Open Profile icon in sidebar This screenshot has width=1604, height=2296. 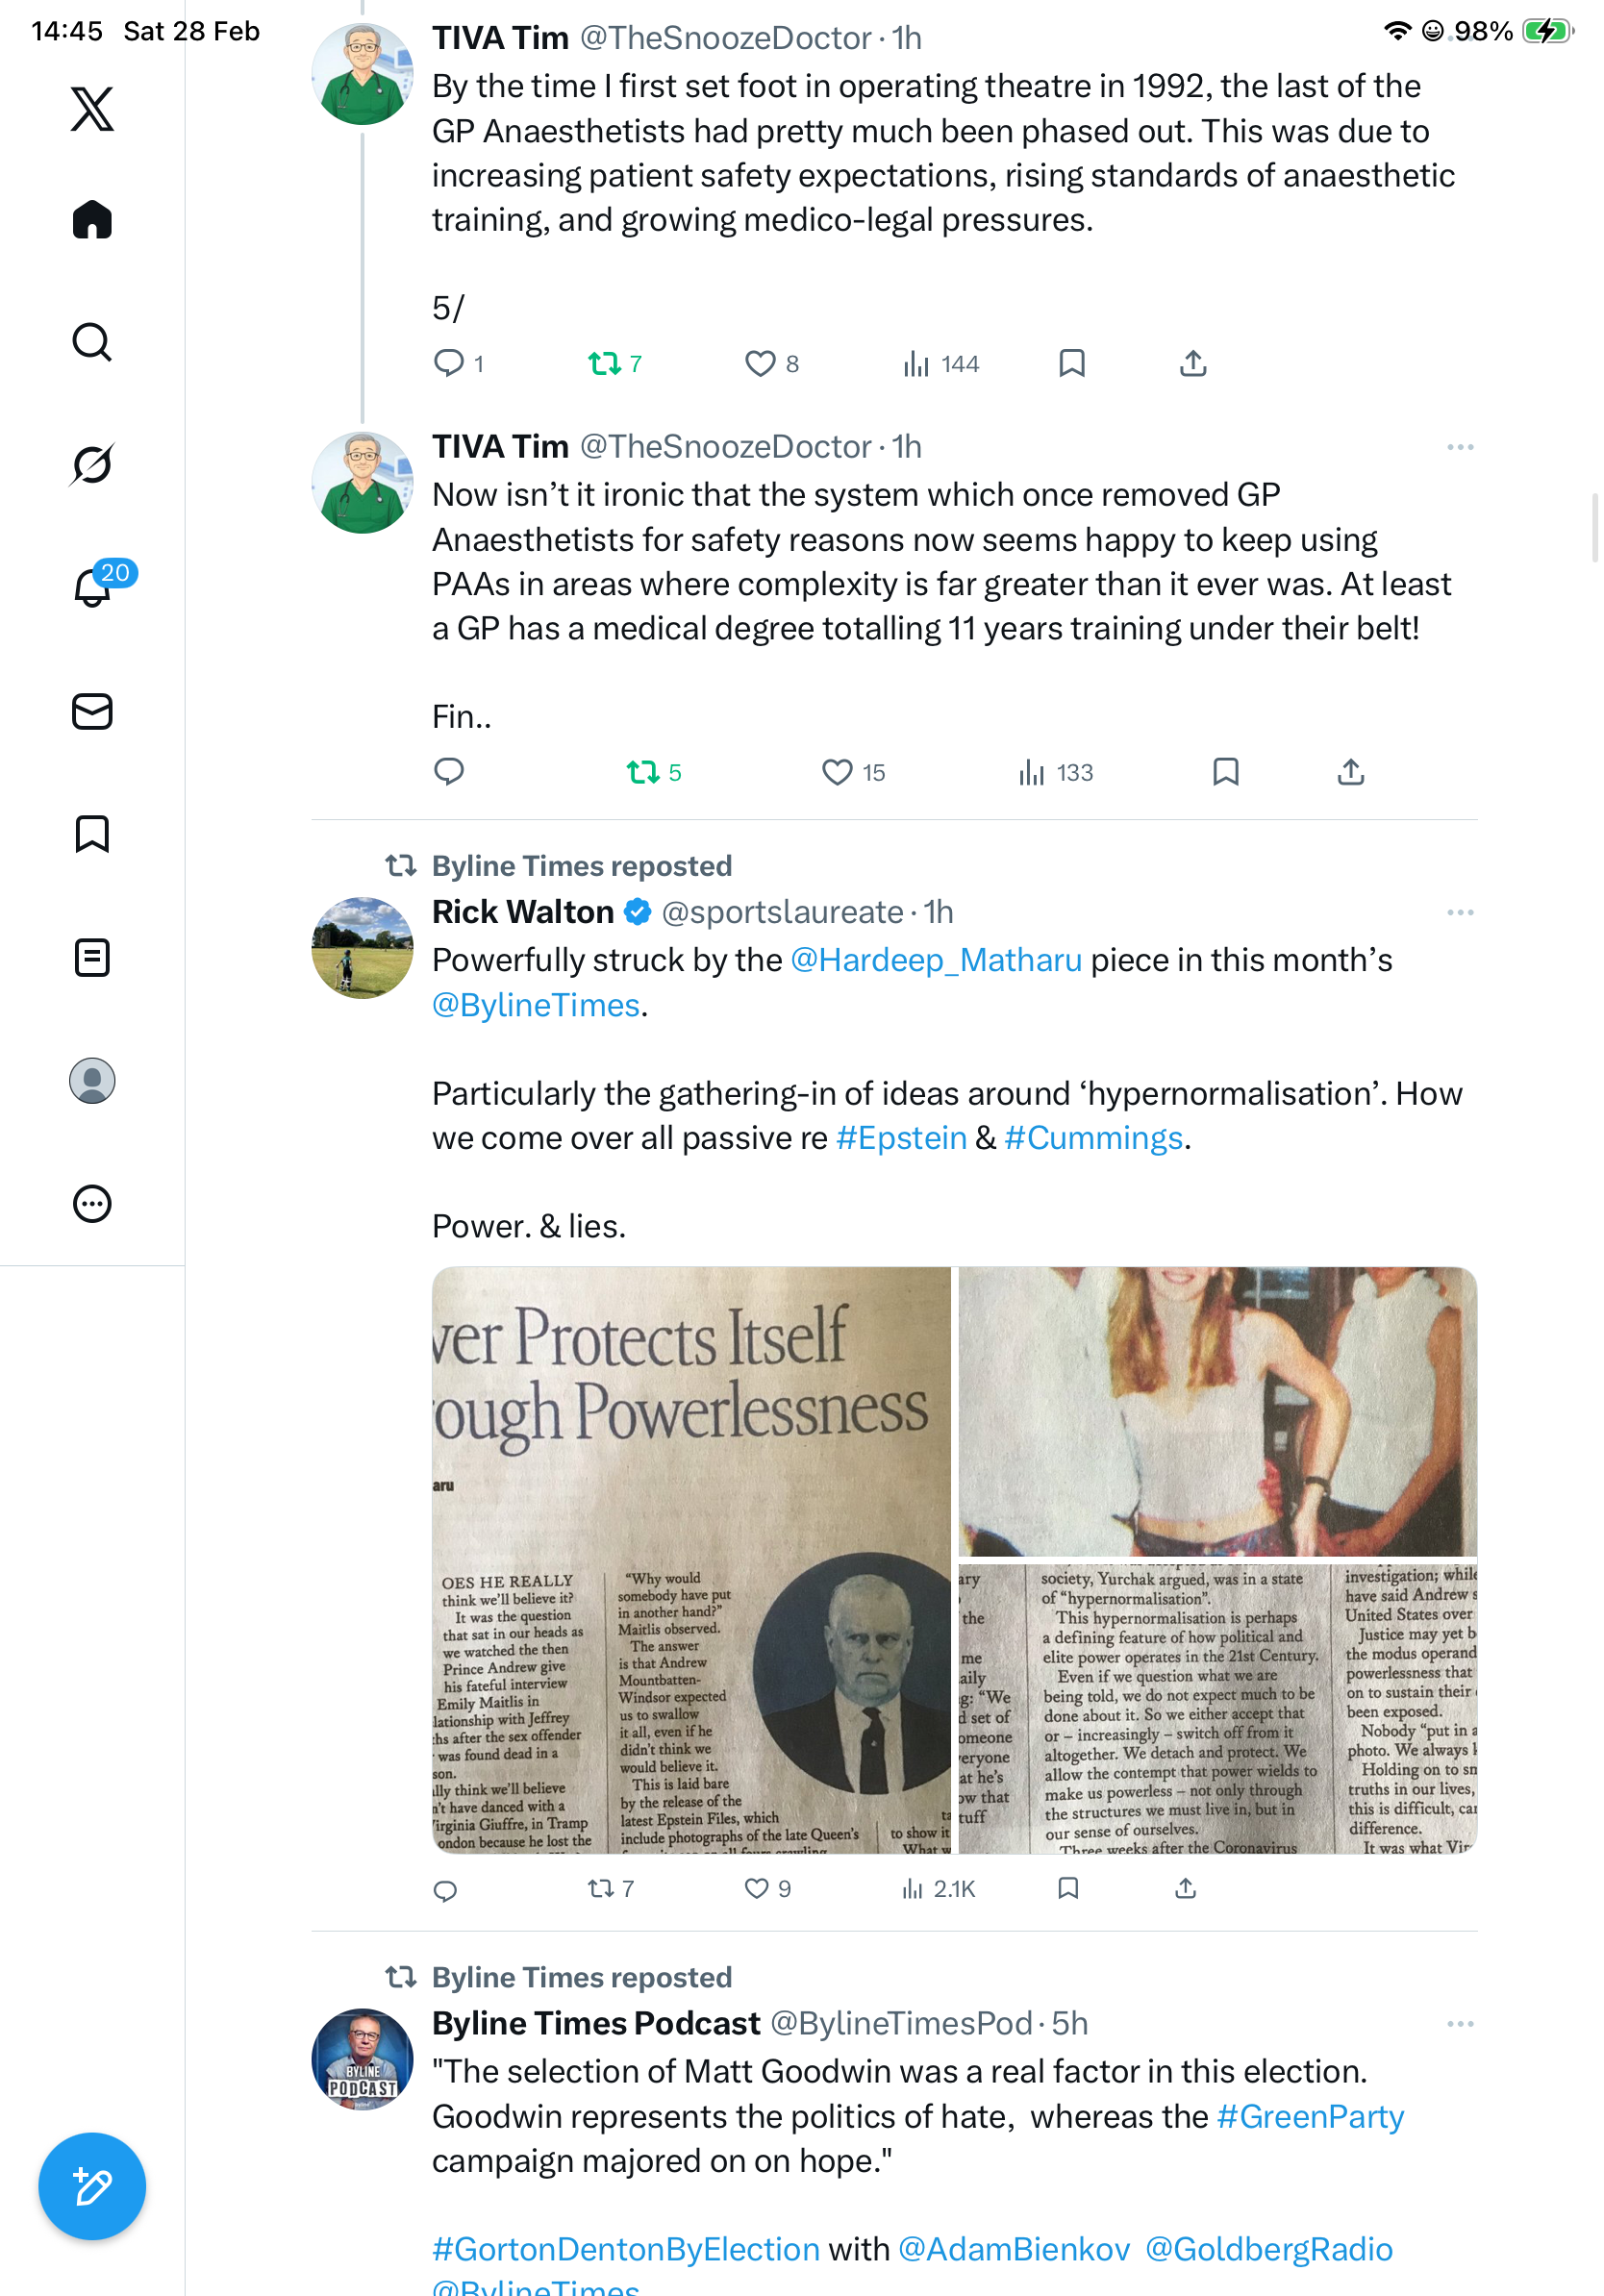point(92,1081)
